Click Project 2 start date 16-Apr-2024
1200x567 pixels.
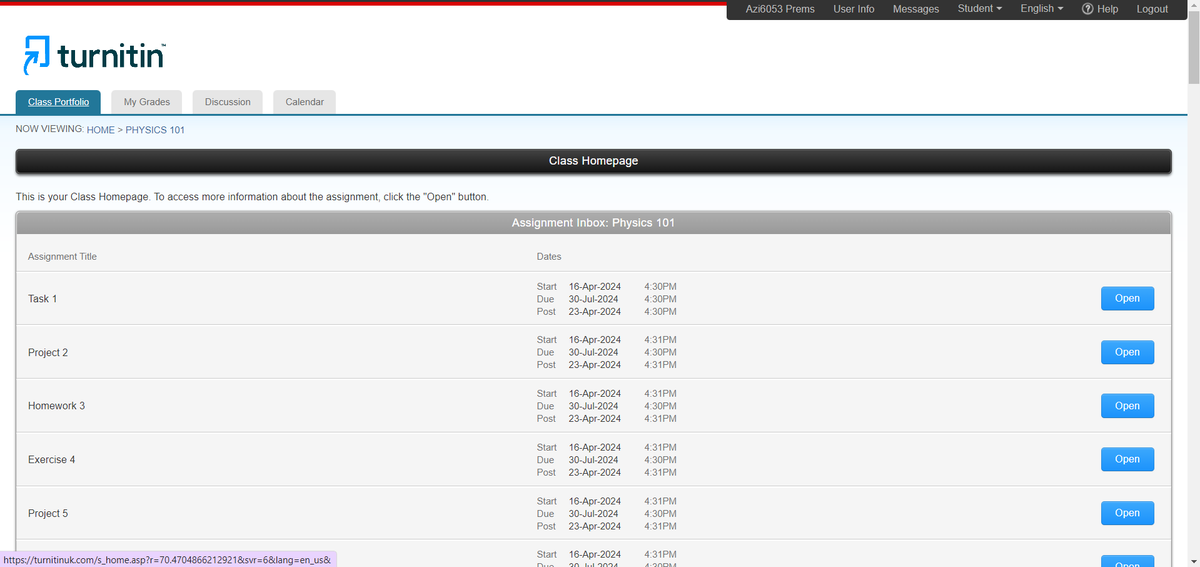pos(595,340)
